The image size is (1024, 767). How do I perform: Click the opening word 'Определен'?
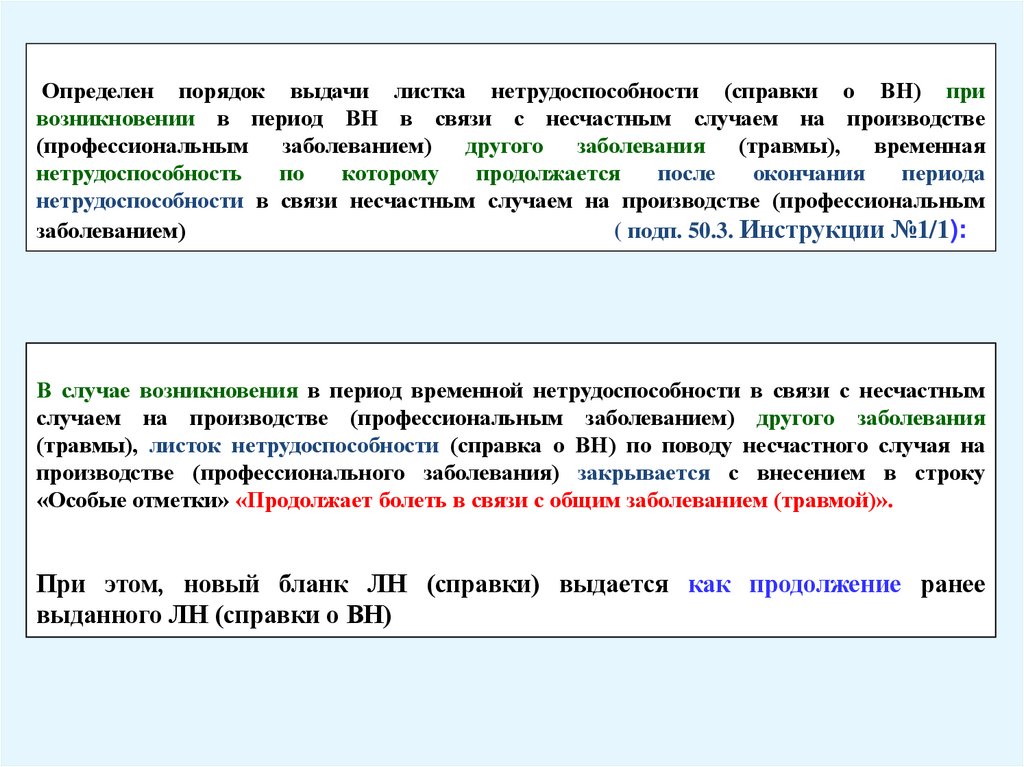point(98,92)
